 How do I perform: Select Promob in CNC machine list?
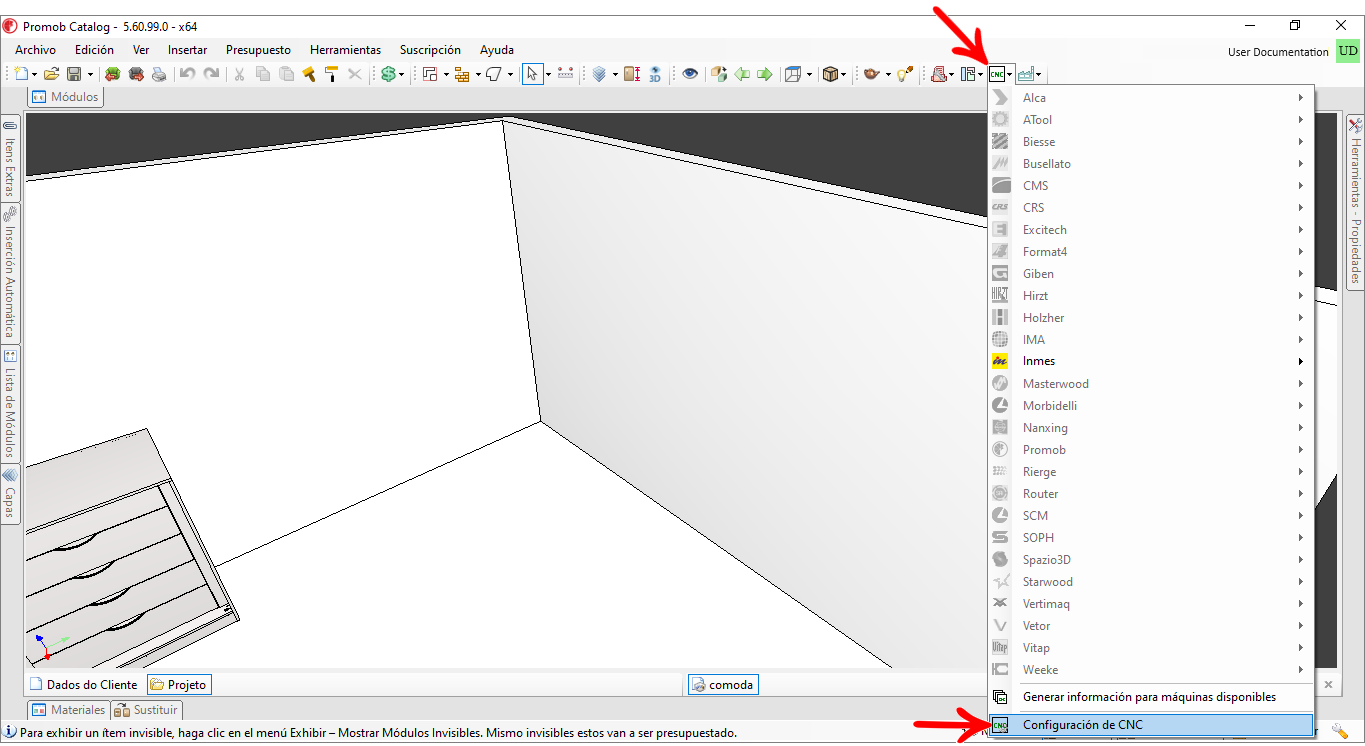click(1150, 450)
